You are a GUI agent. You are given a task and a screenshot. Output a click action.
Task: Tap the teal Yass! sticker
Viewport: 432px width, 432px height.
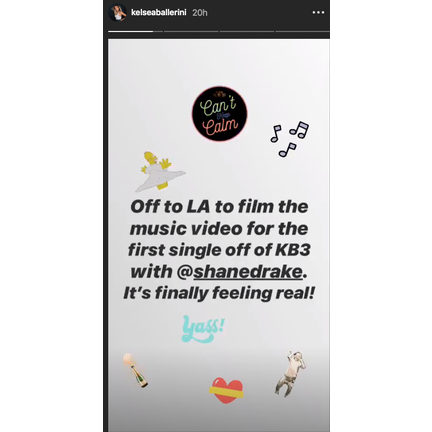point(203,329)
